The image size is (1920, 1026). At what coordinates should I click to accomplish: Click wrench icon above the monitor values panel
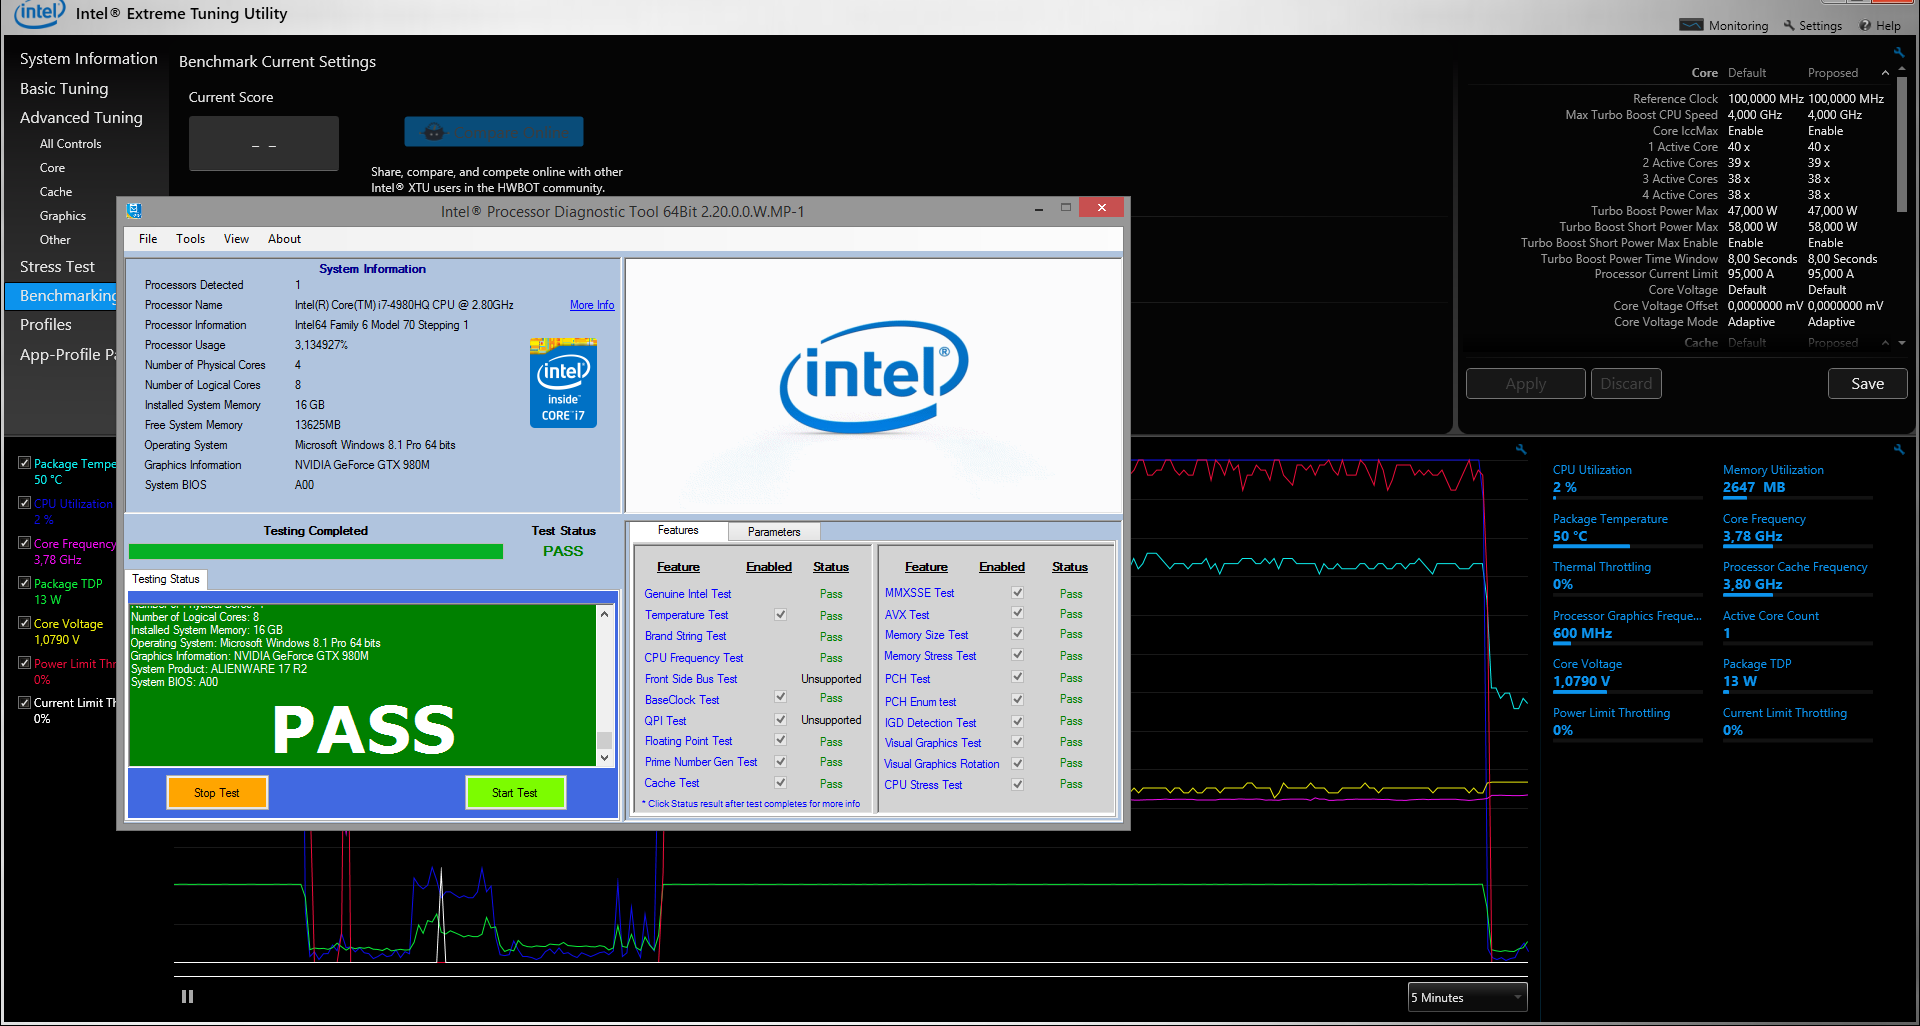tap(1898, 449)
